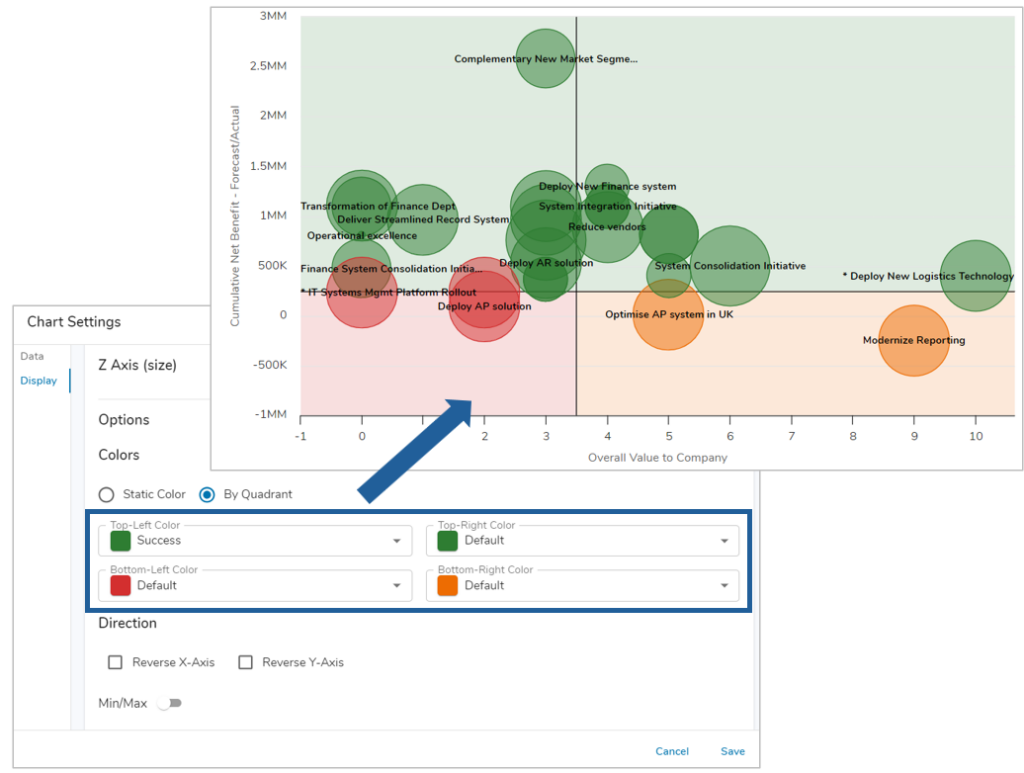1024x773 pixels.
Task: Save the chart settings
Action: [732, 751]
